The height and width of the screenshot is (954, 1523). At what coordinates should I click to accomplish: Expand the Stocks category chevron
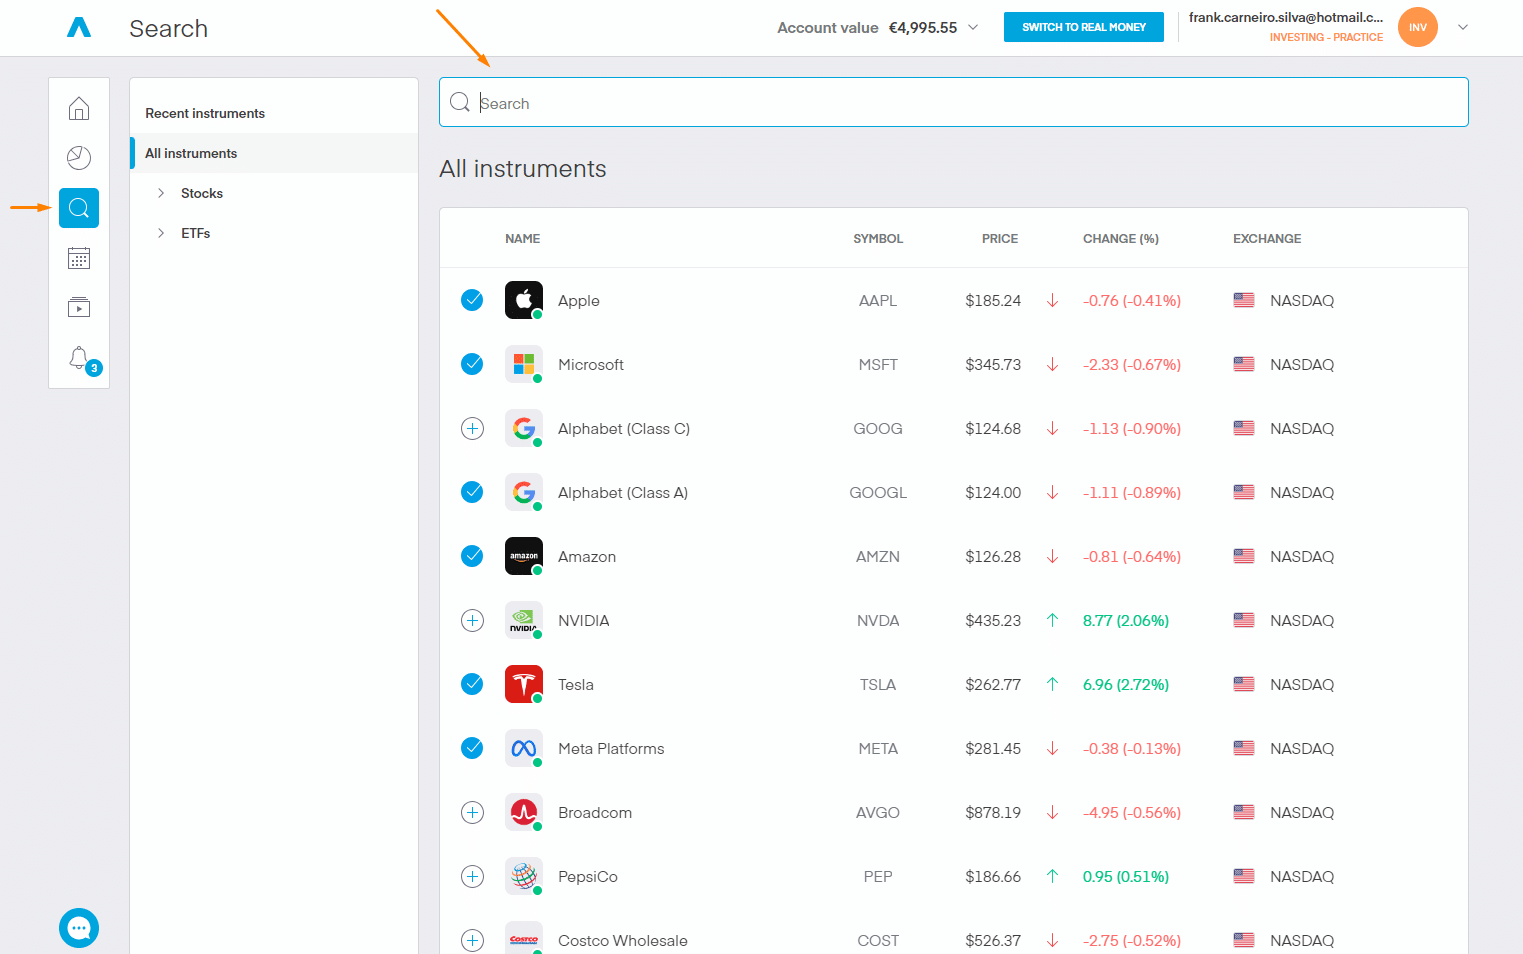[161, 193]
